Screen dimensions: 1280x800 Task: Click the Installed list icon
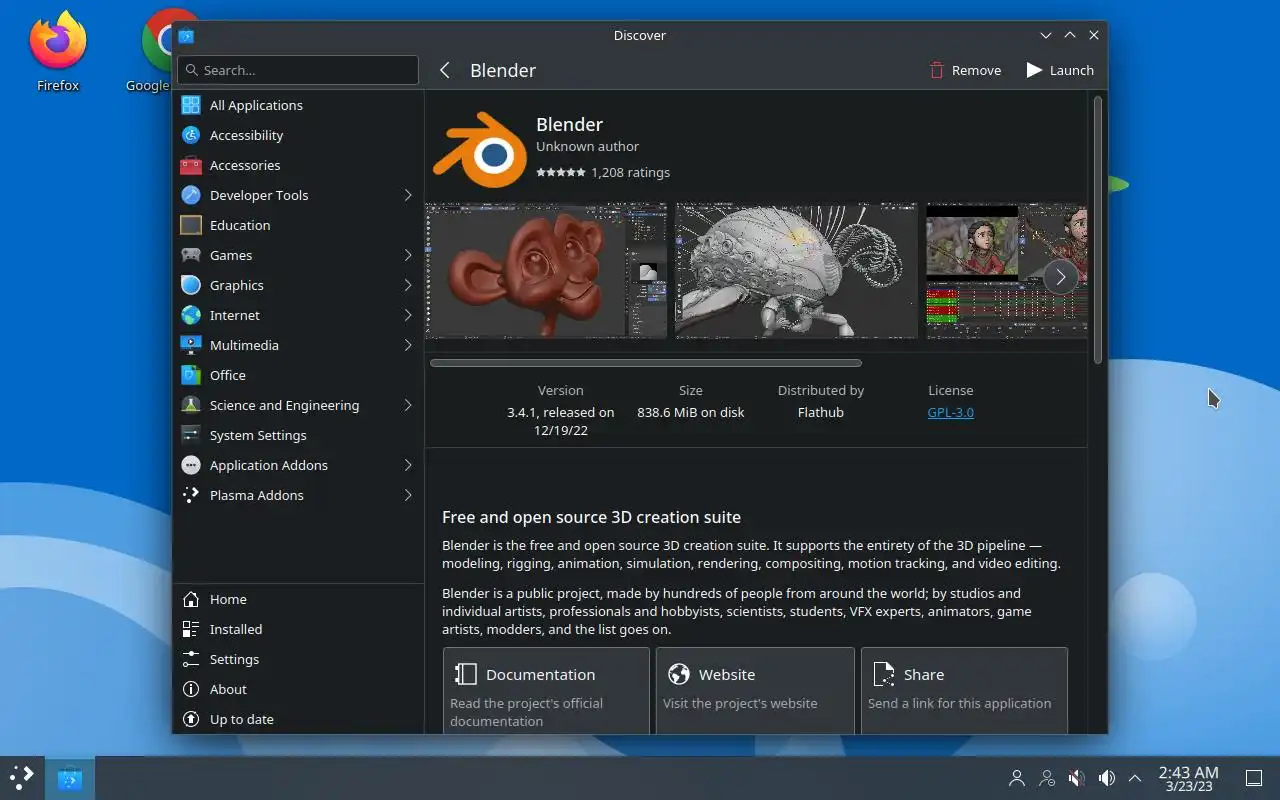point(191,629)
